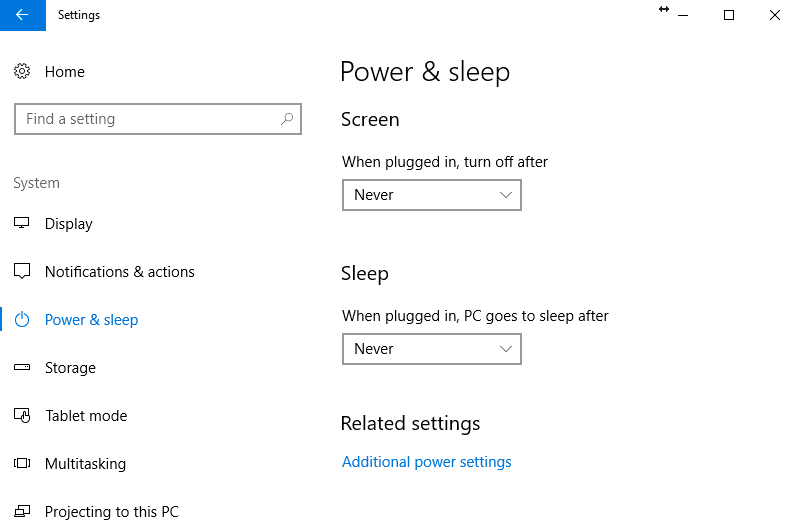This screenshot has height=524, width=790.
Task: Click the Power & sleep icon
Action: click(22, 320)
